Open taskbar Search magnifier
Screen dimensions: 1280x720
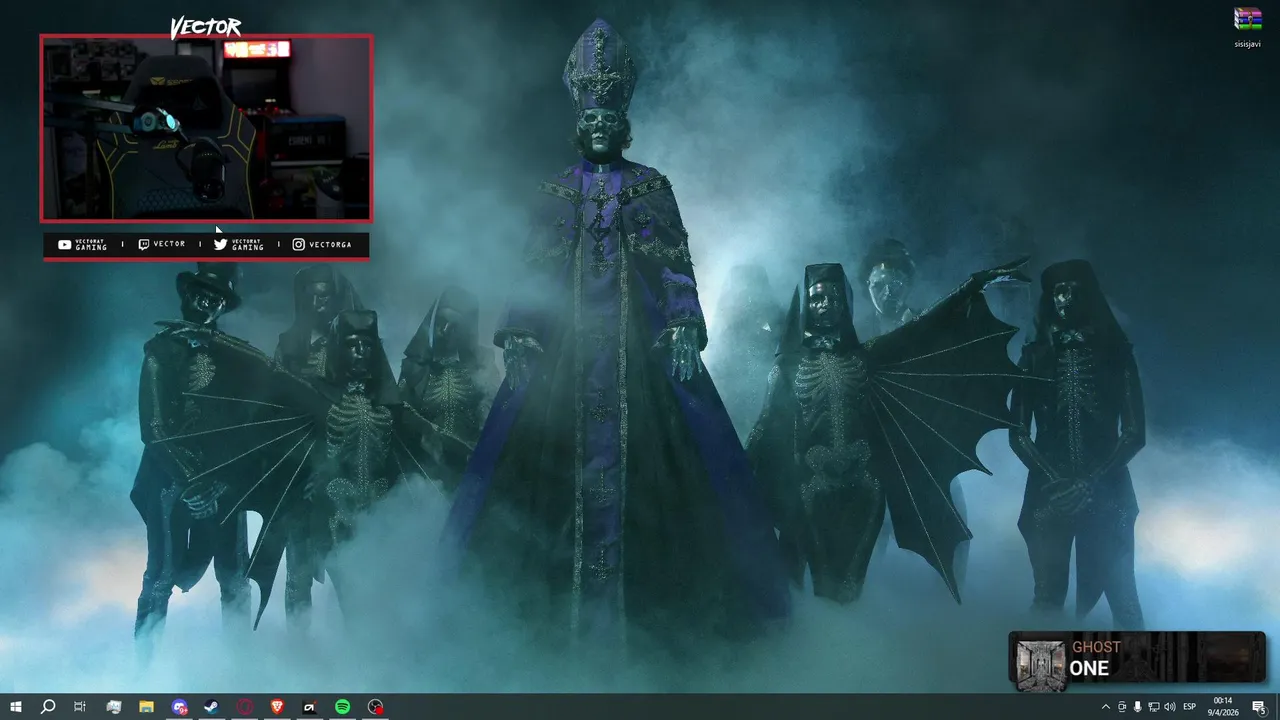coord(48,707)
